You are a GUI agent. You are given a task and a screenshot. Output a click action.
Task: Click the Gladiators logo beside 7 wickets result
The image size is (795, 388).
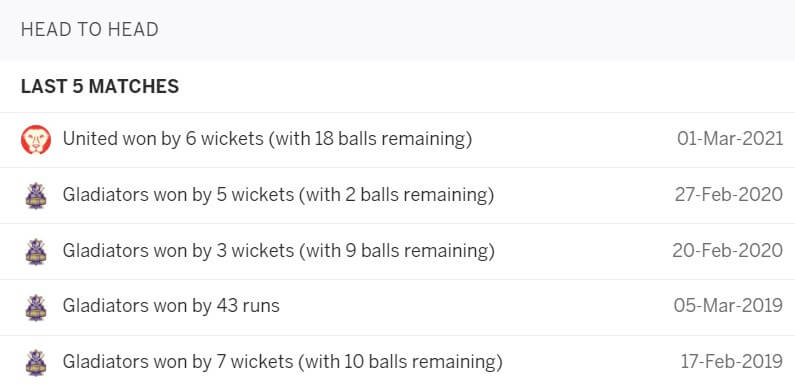[x=35, y=363]
